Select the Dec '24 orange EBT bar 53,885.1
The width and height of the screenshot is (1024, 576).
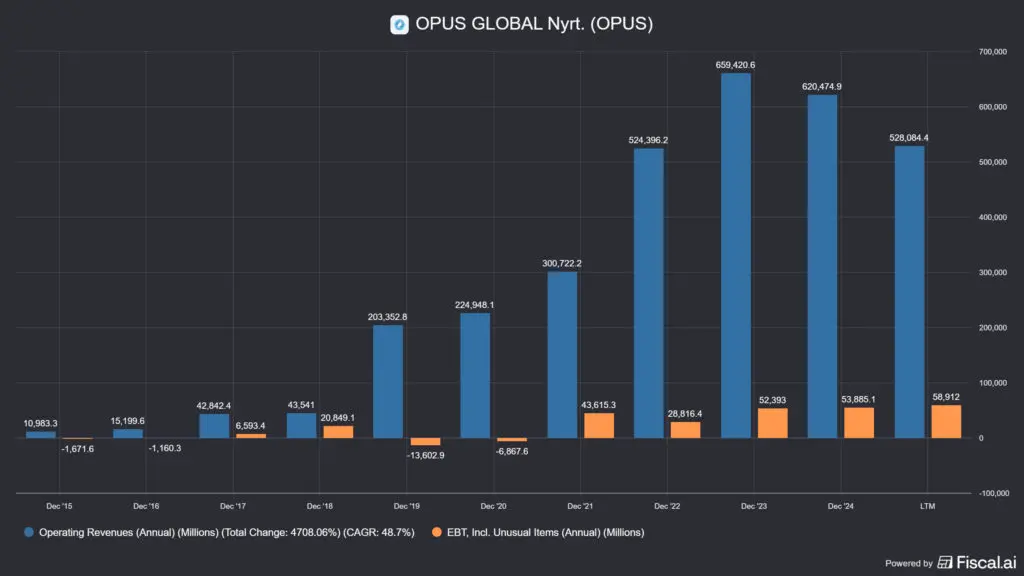coord(859,423)
